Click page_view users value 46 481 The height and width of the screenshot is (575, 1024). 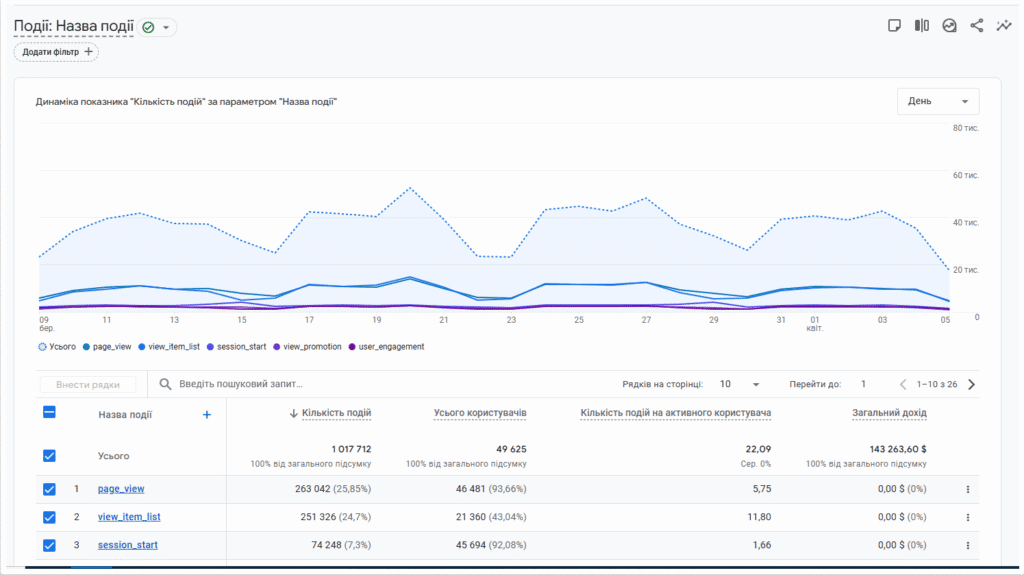pyautogui.click(x=472, y=489)
